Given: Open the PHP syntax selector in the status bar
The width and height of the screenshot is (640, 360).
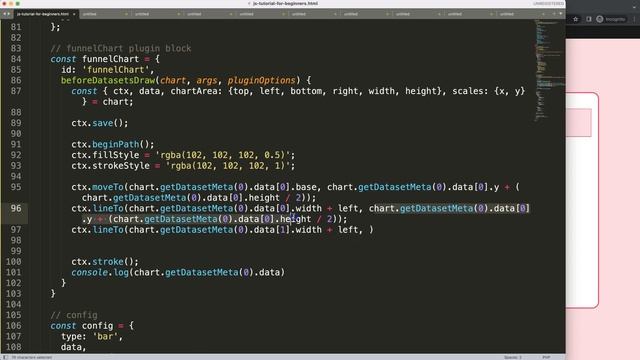Looking at the screenshot, I should tap(546, 357).
